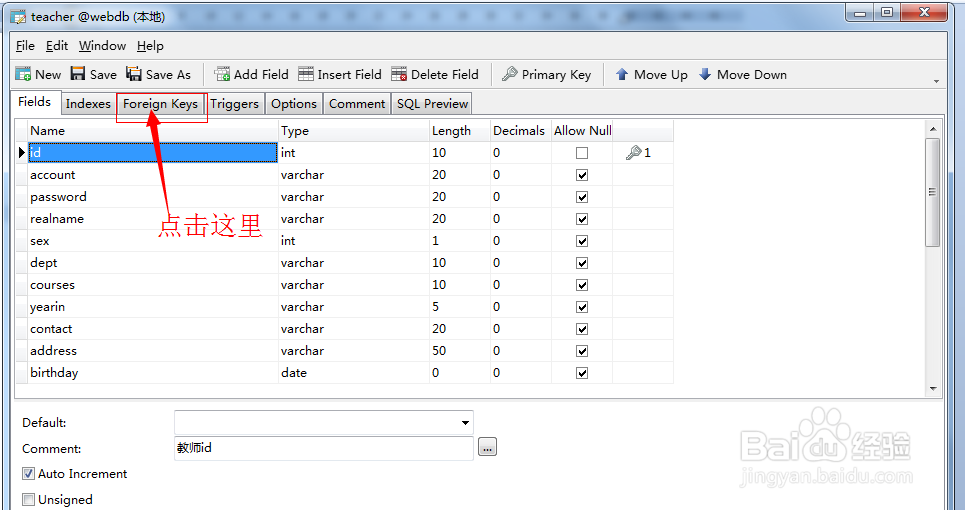
Task: Uncheck Allow Null for account field
Action: pyautogui.click(x=582, y=175)
